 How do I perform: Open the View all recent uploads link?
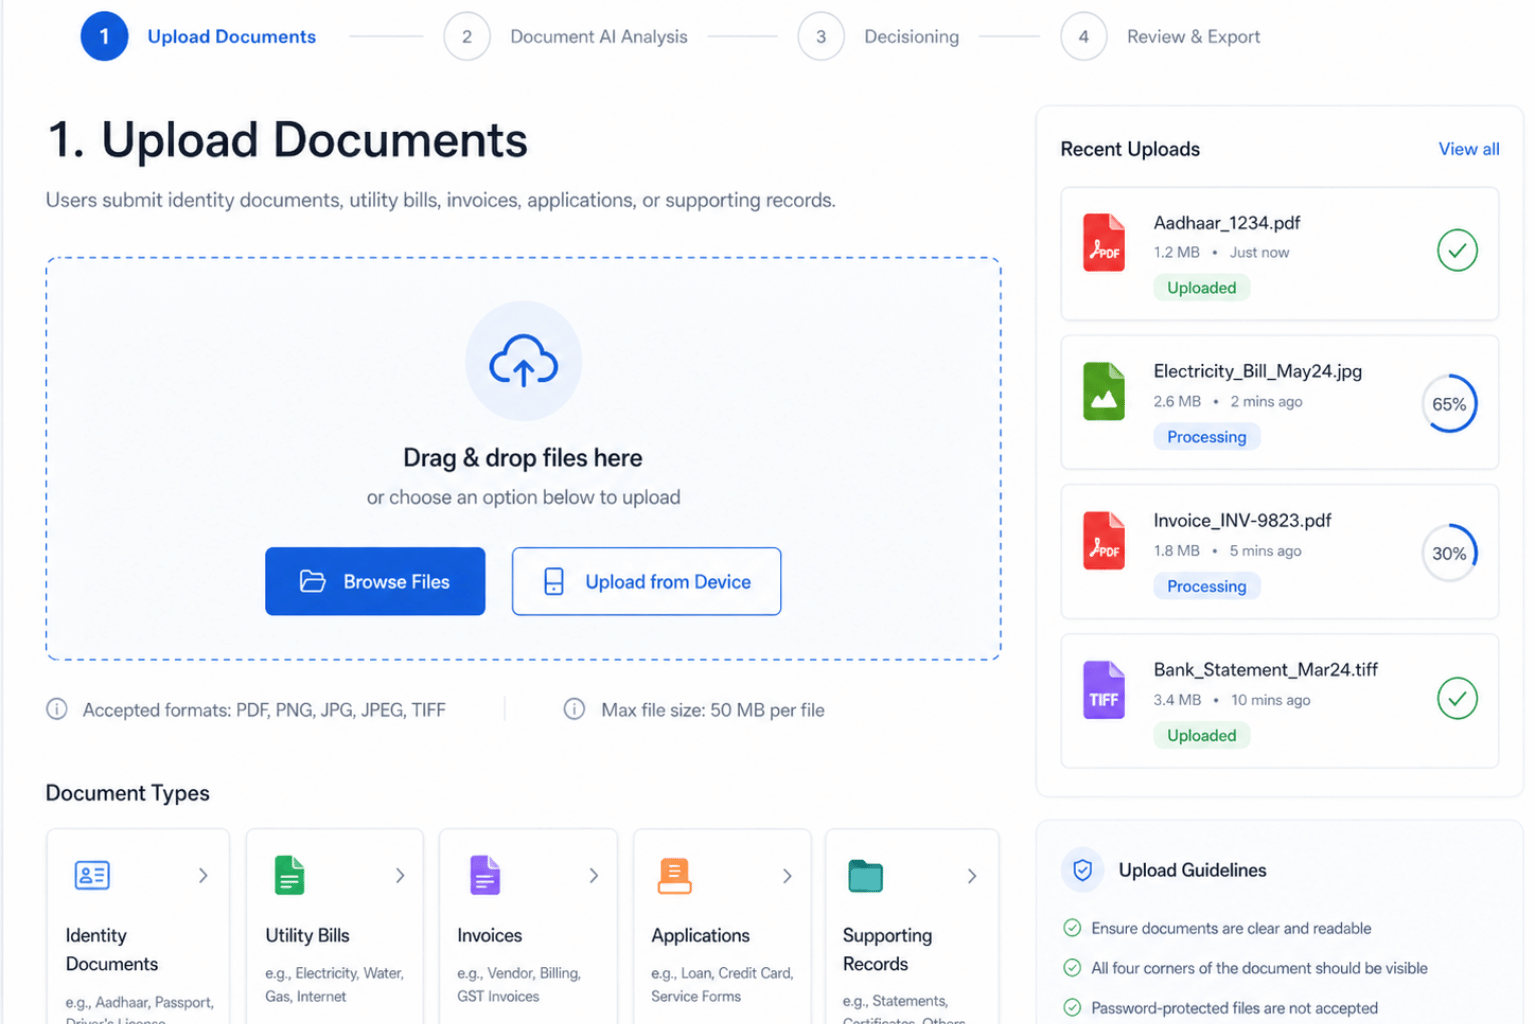pyautogui.click(x=1469, y=149)
